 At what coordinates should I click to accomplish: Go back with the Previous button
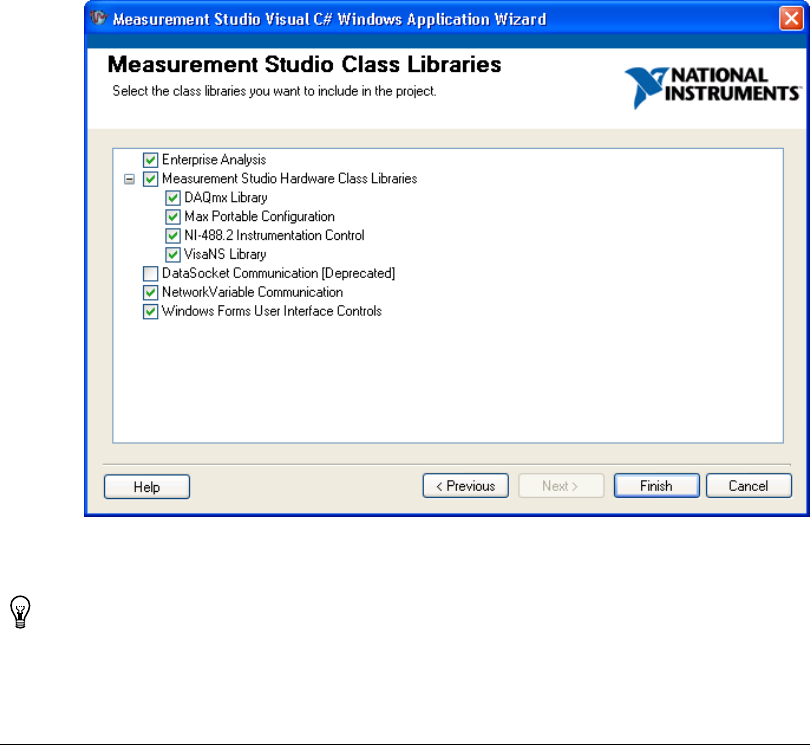[465, 486]
